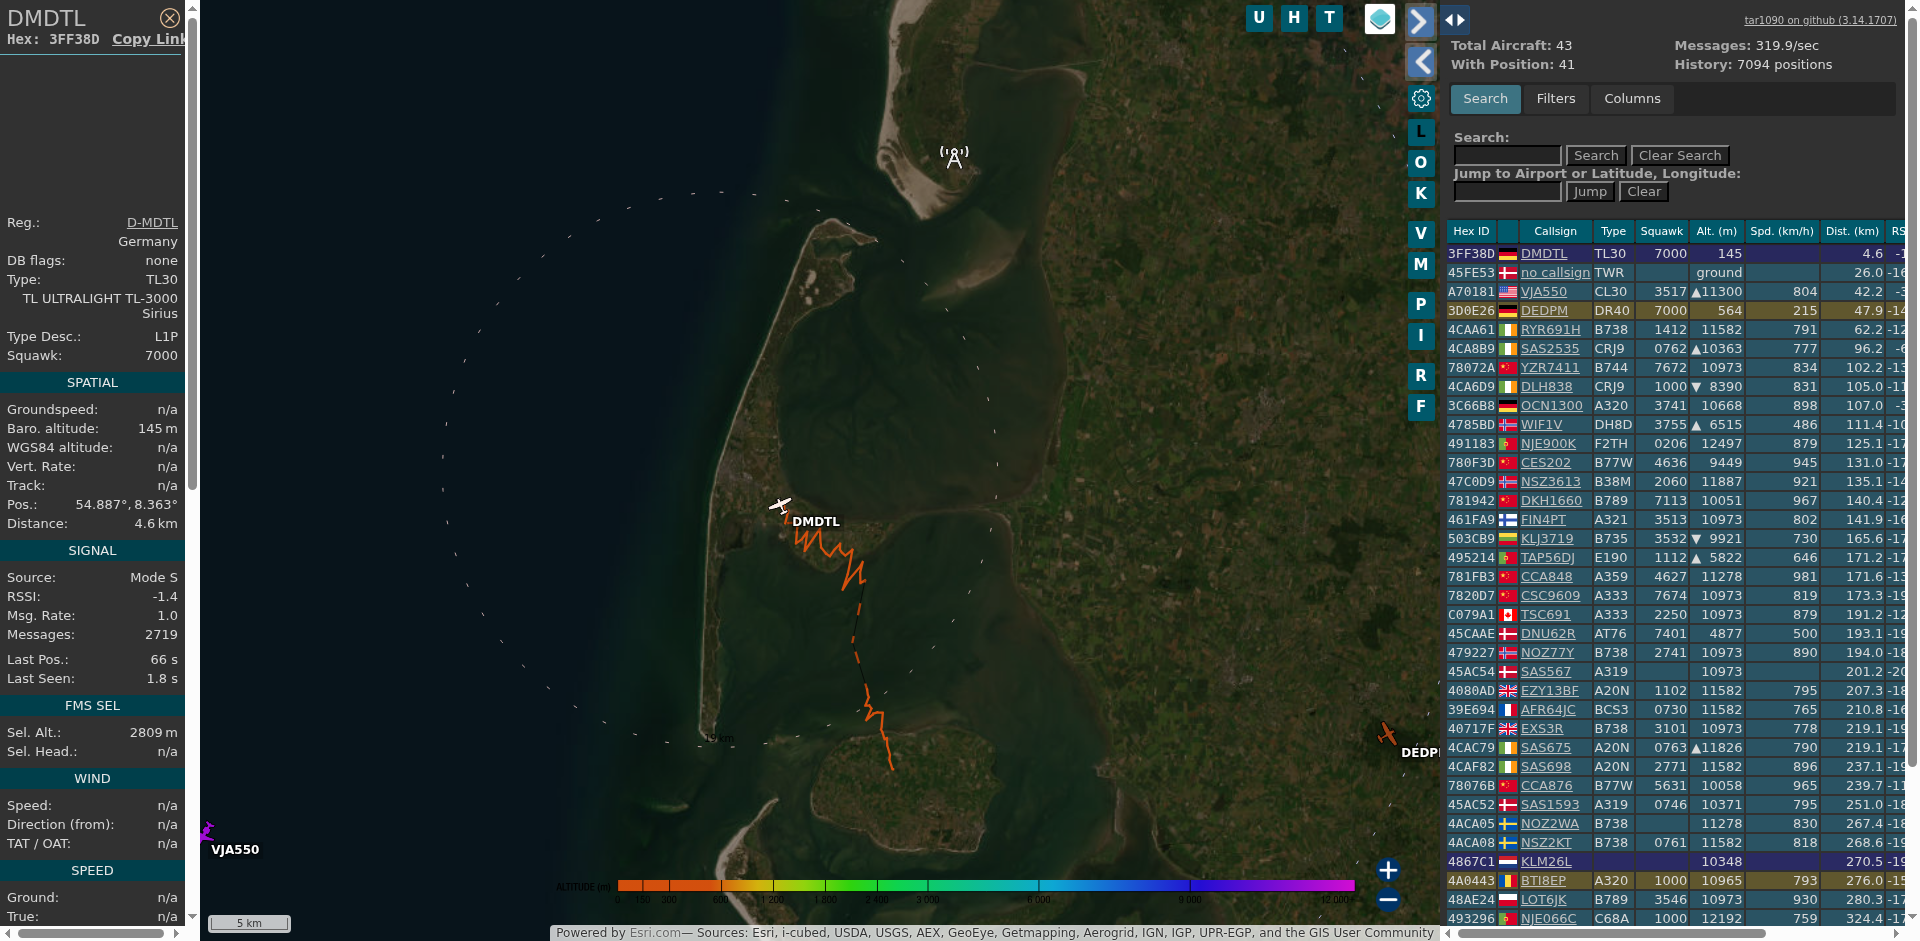Toggle the P map button
The image size is (1920, 941).
[x=1421, y=304]
